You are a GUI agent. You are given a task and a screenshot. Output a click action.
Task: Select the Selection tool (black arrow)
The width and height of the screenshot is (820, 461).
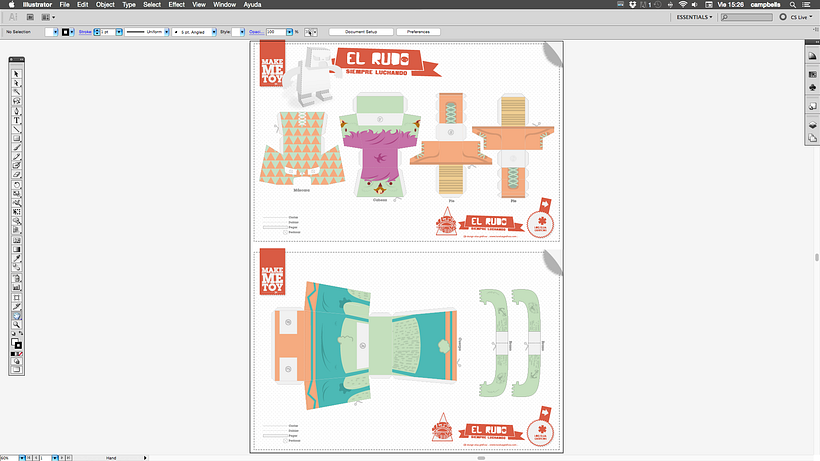pyautogui.click(x=16, y=74)
